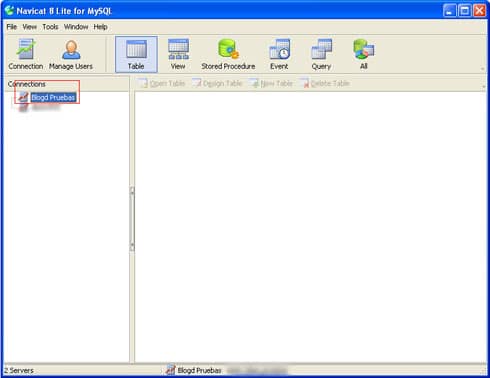
Task: Click the Navicat application icon in the title bar
Action: (x=10, y=11)
